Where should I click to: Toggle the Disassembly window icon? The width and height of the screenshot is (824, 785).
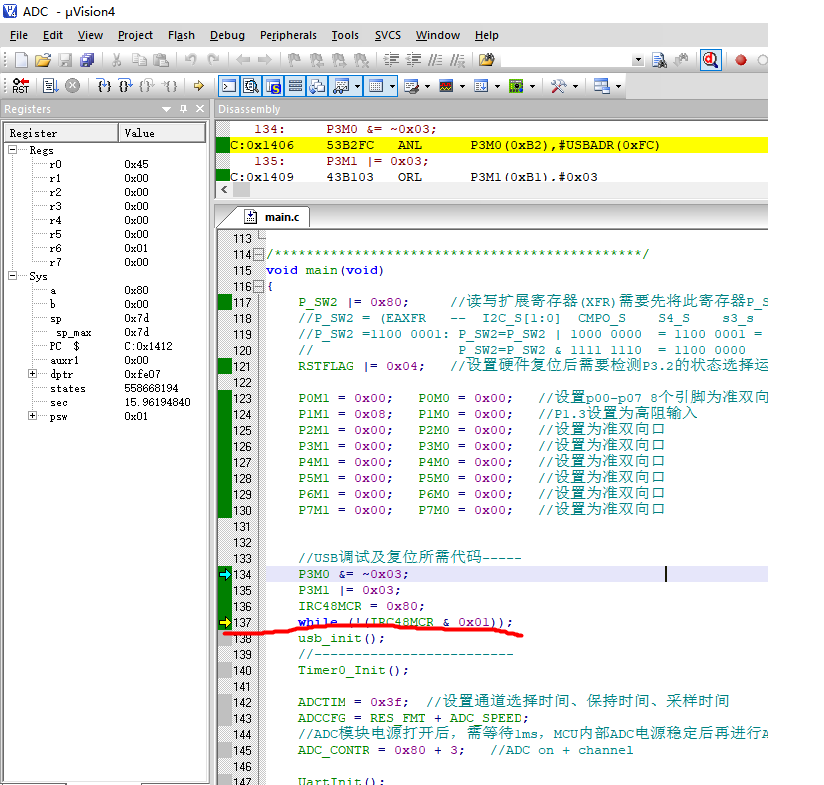(251, 86)
